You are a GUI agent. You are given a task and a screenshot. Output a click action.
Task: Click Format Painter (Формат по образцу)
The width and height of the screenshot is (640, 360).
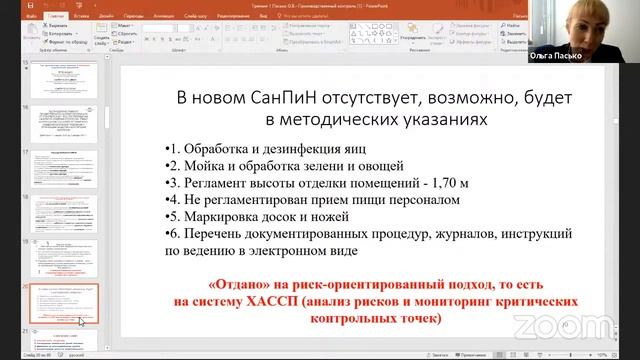click(x=65, y=42)
